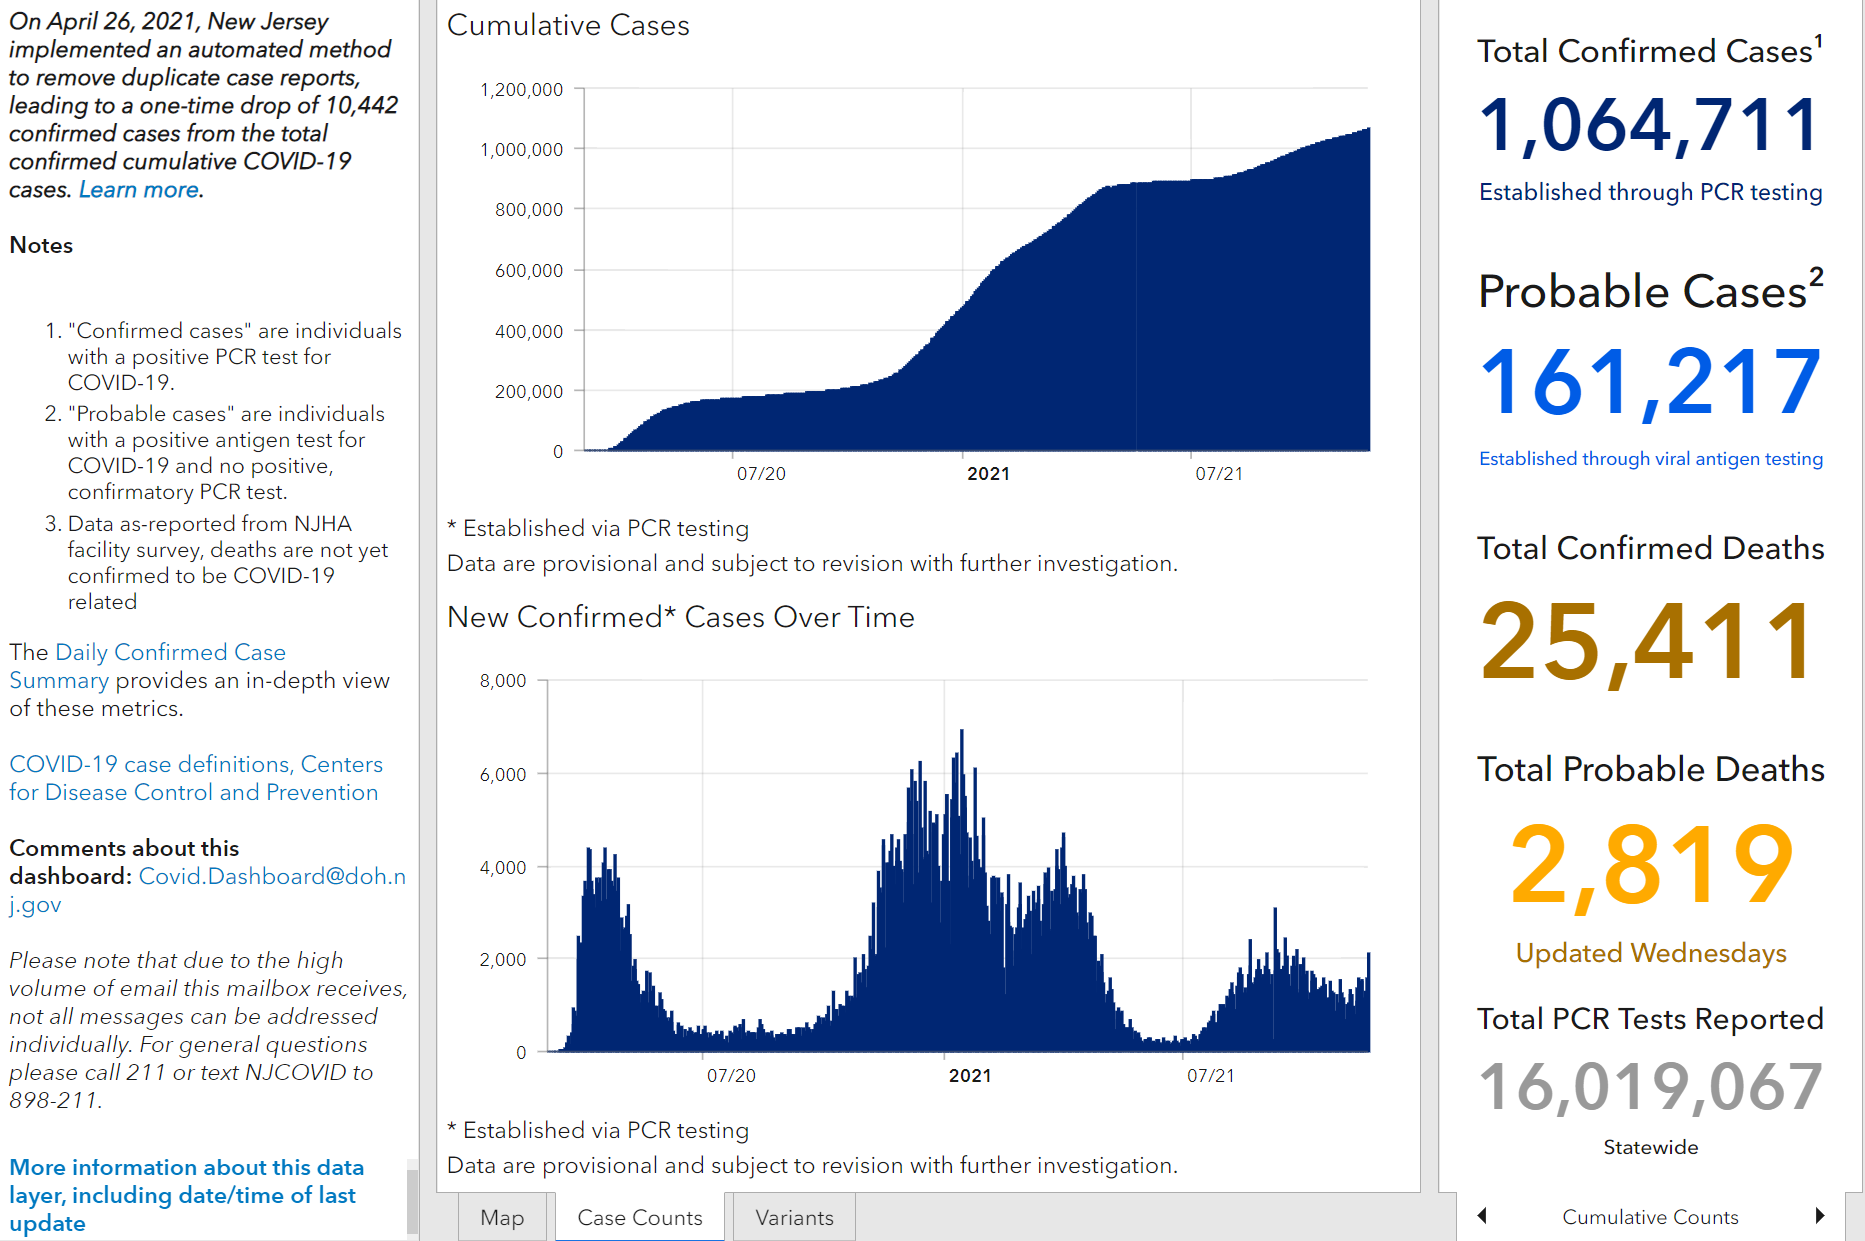The image size is (1865, 1241).
Task: Select the Case Counts tab
Action: coord(640,1217)
